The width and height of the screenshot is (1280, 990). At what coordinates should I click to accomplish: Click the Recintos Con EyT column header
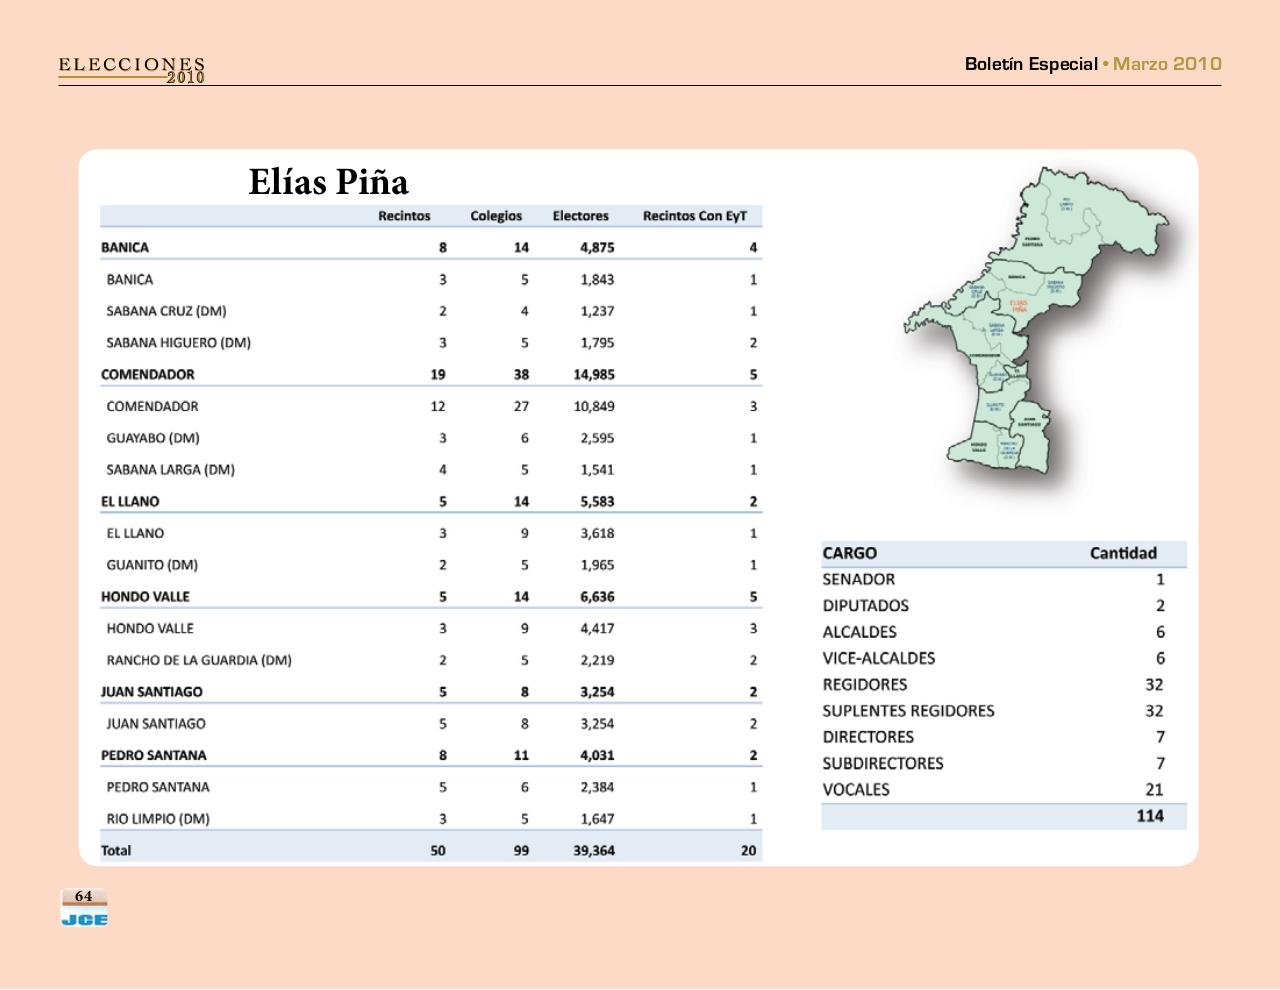click(x=694, y=216)
